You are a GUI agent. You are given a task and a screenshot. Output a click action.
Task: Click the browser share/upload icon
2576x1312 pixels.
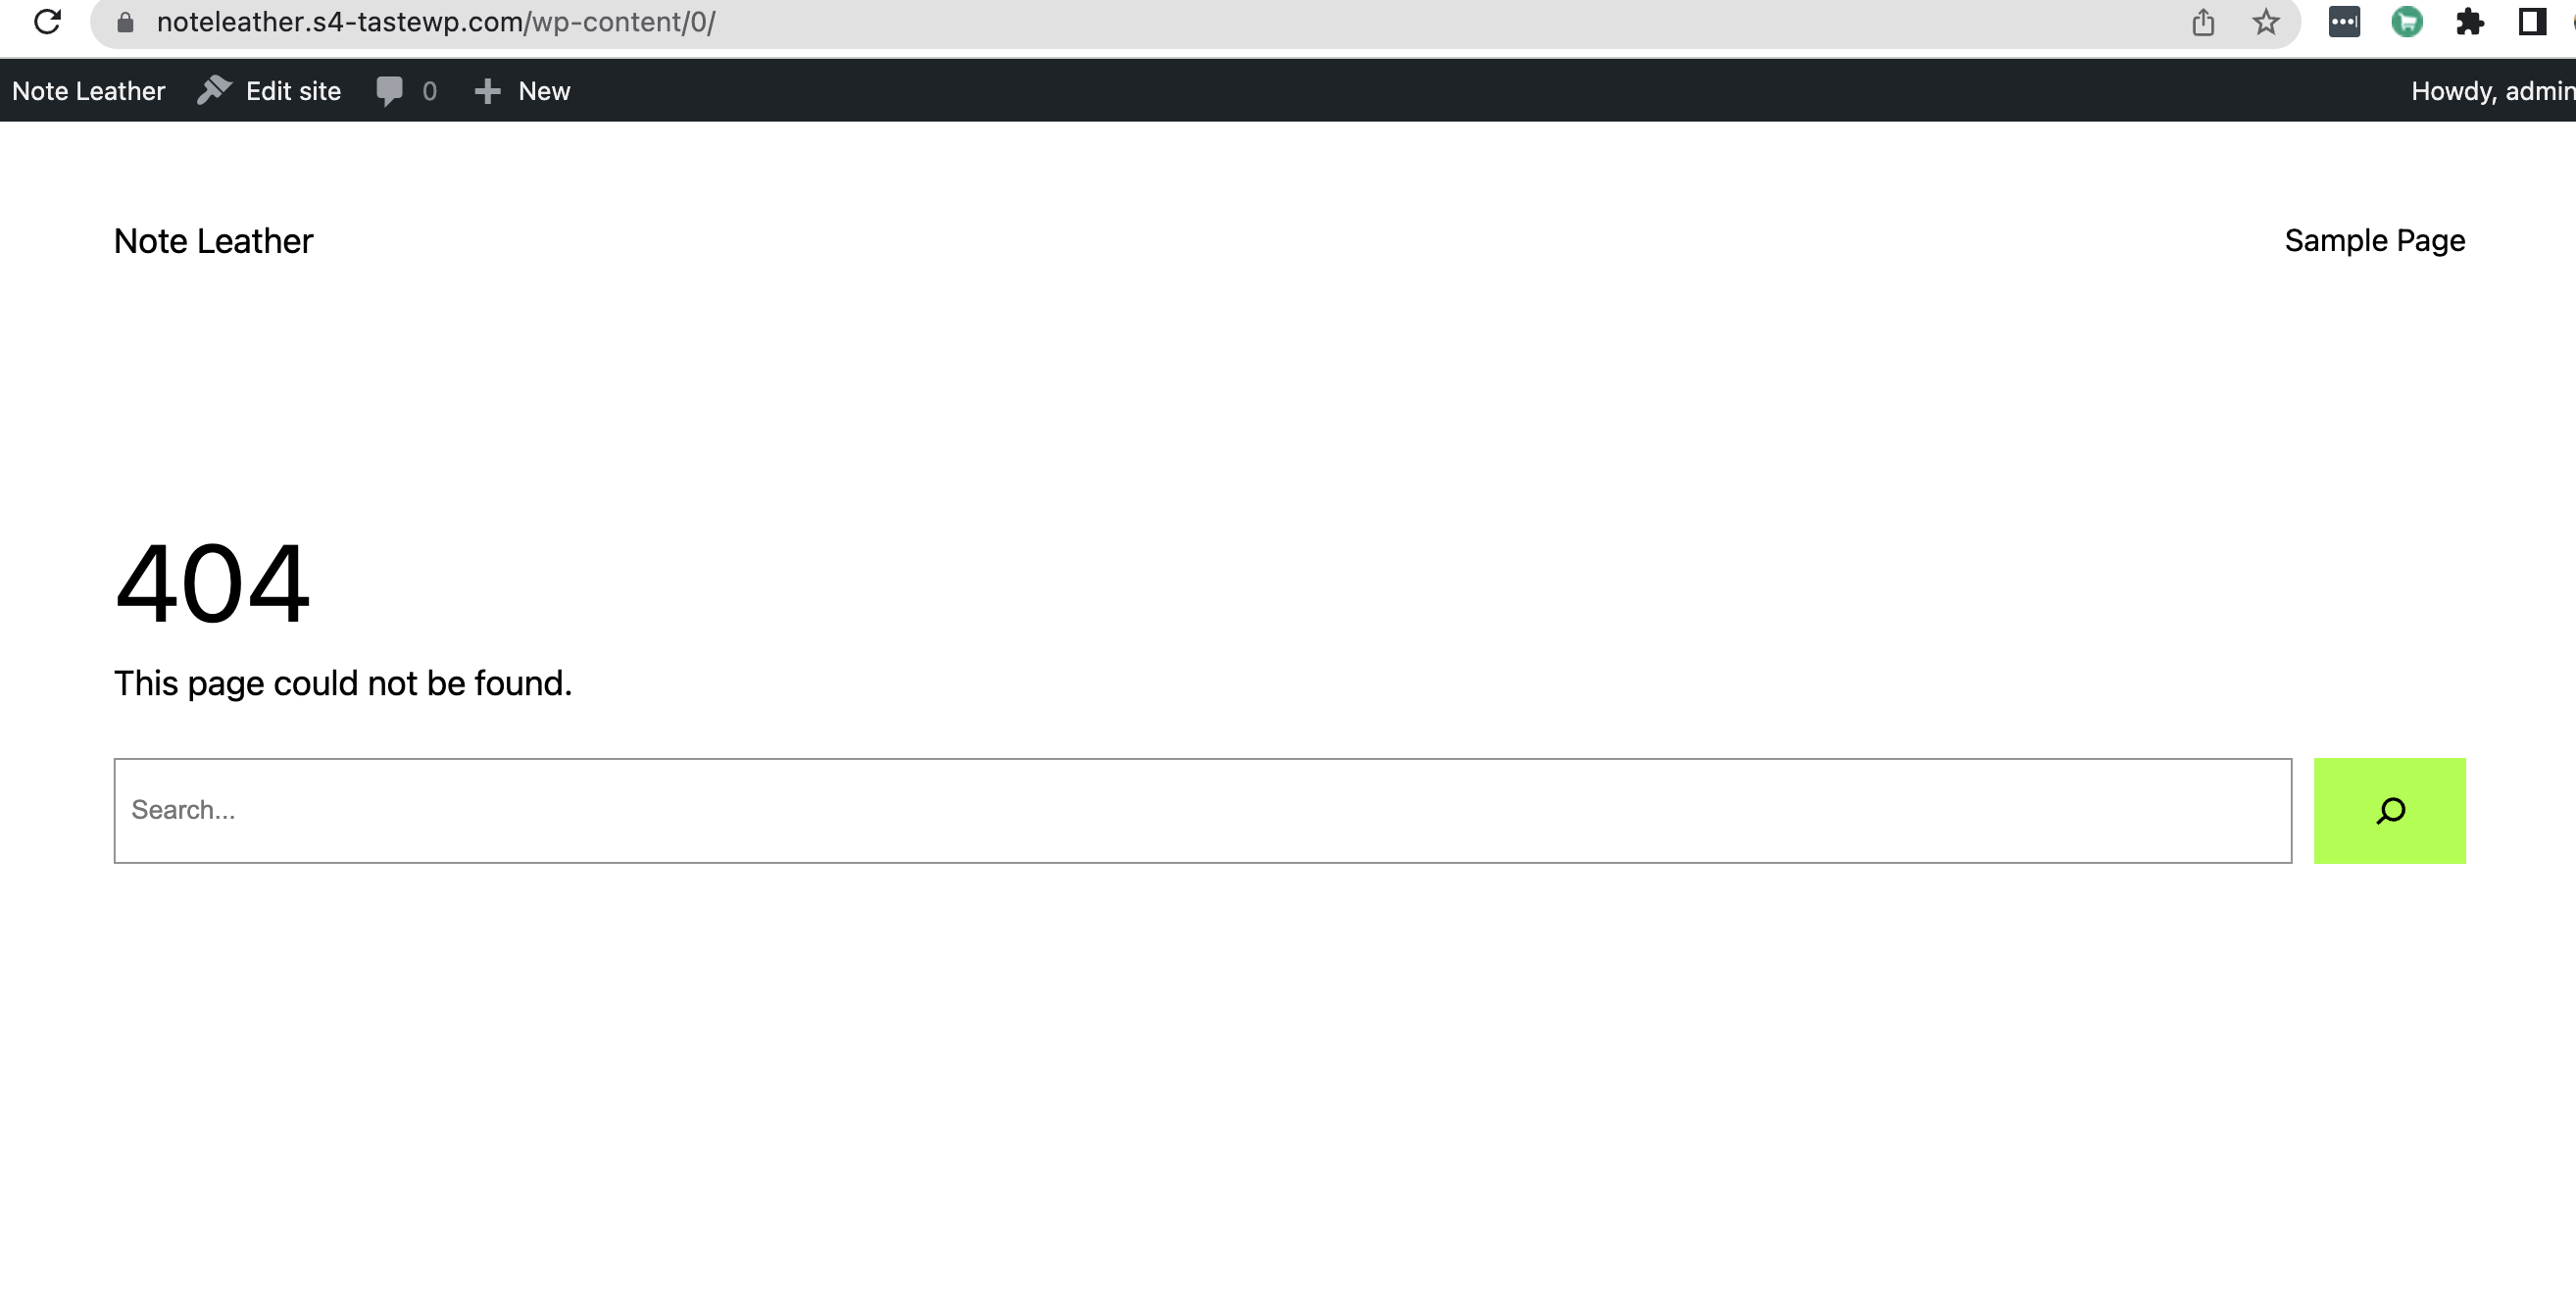pyautogui.click(x=2204, y=22)
